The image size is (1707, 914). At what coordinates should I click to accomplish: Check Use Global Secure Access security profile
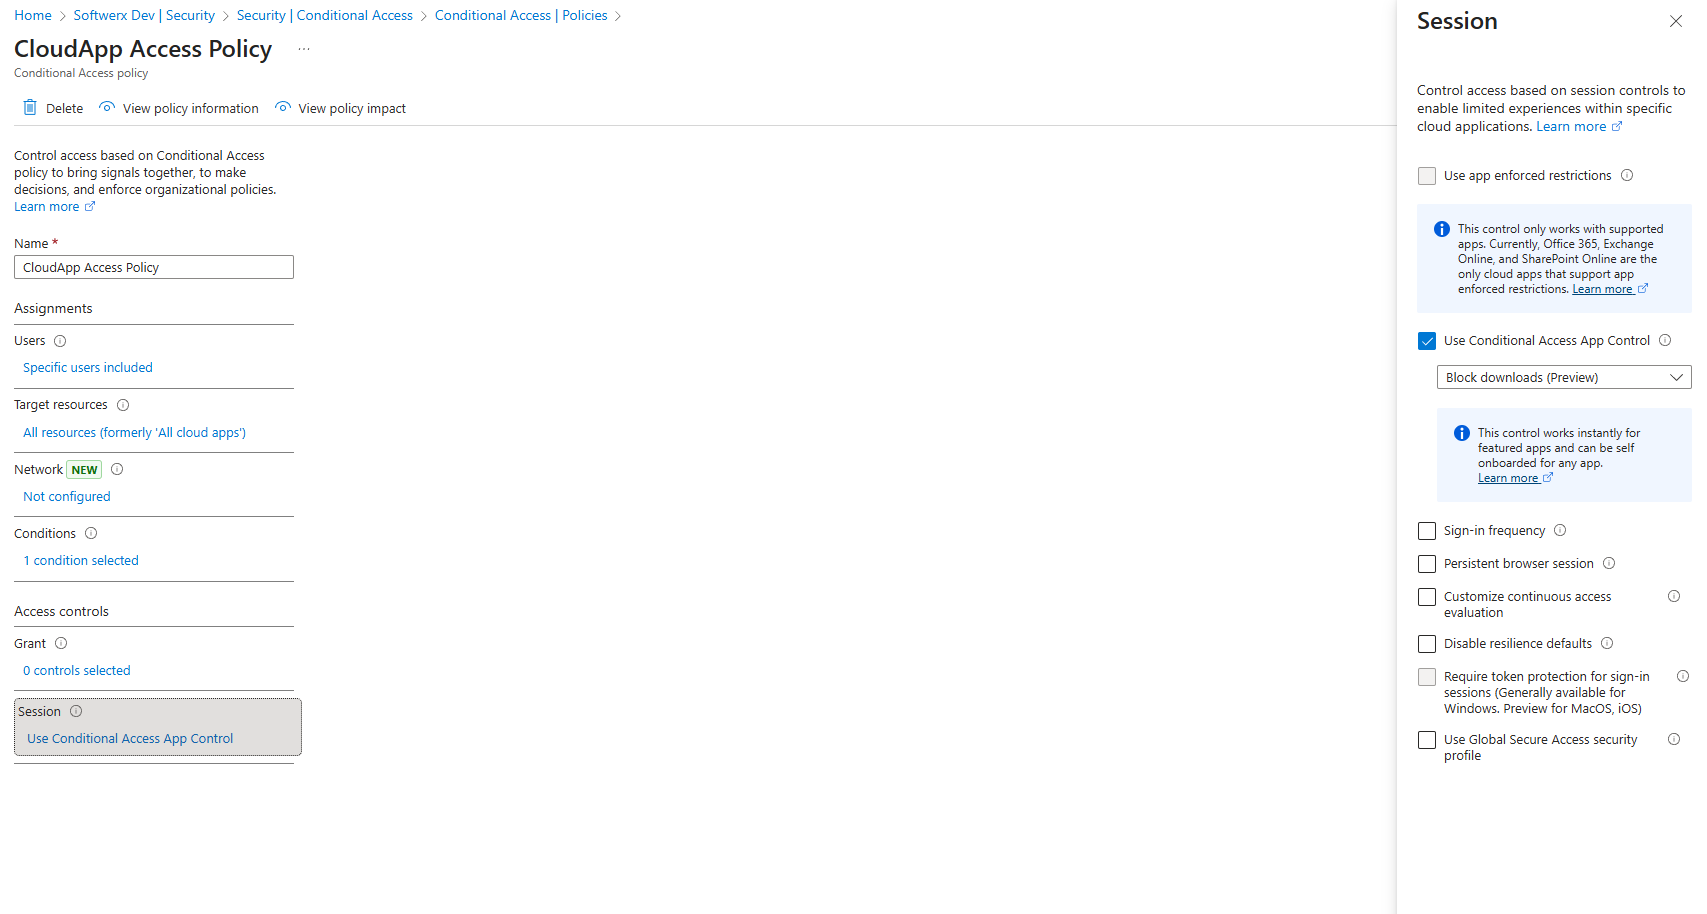pyautogui.click(x=1427, y=740)
